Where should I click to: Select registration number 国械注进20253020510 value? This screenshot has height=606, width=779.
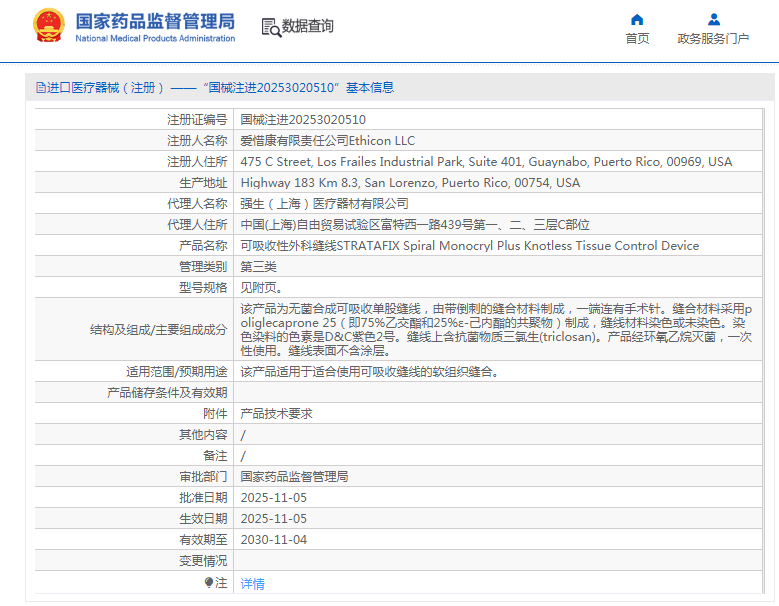coord(303,120)
